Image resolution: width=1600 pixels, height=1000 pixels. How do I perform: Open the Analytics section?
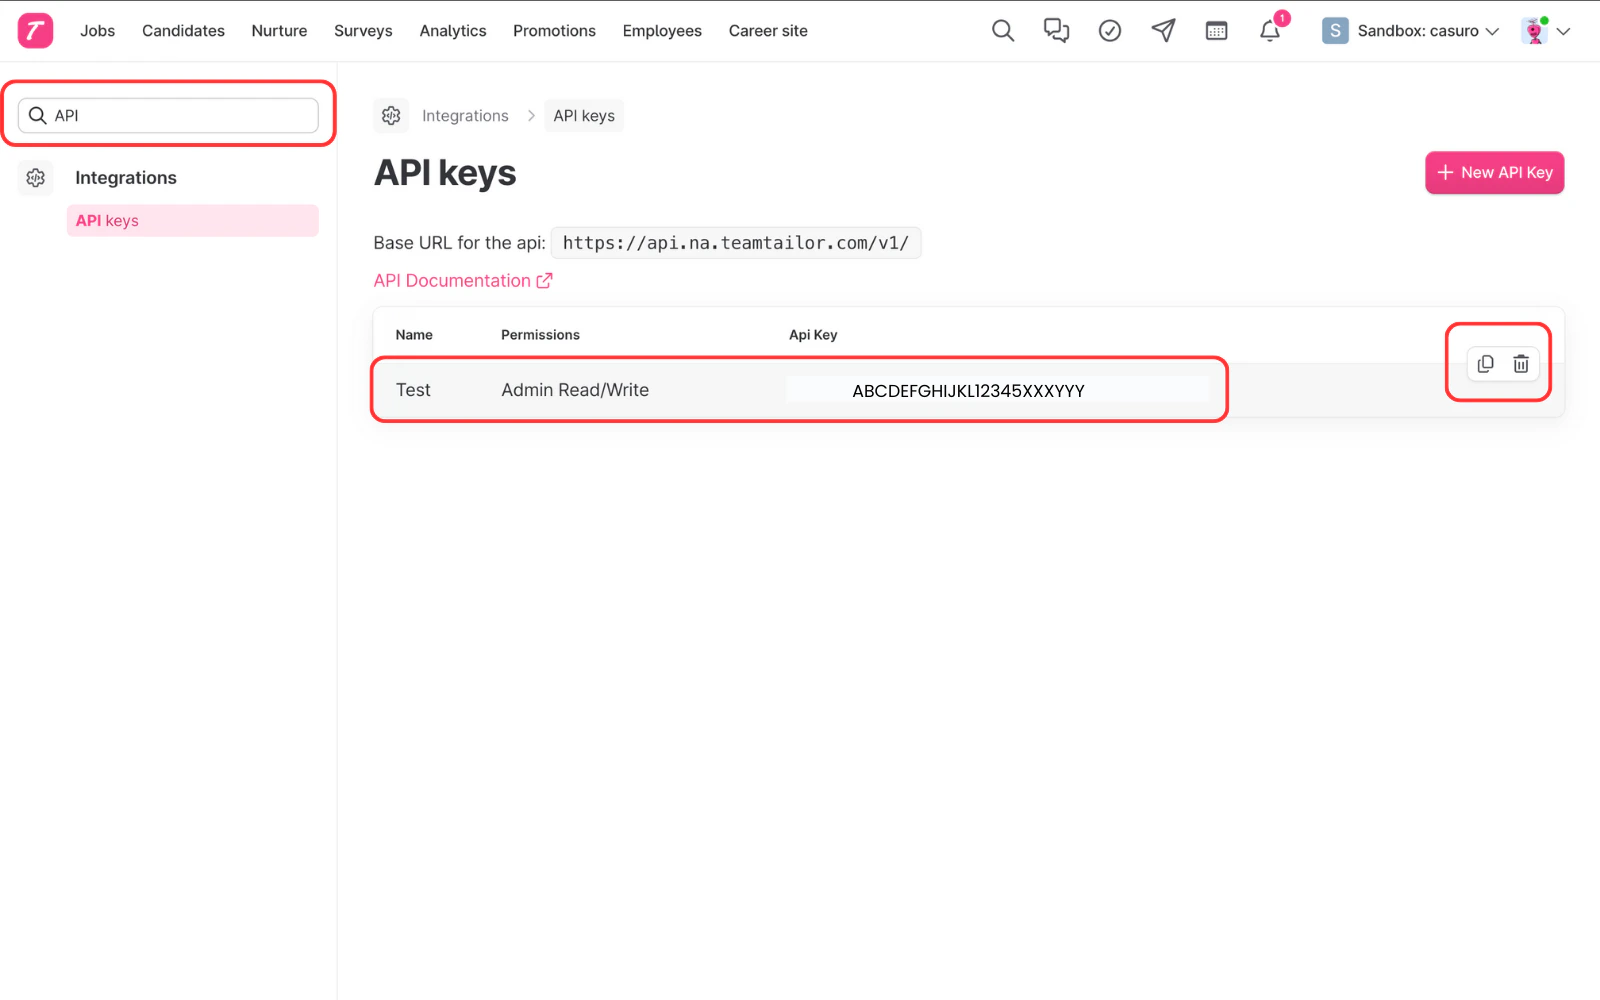[x=453, y=31]
